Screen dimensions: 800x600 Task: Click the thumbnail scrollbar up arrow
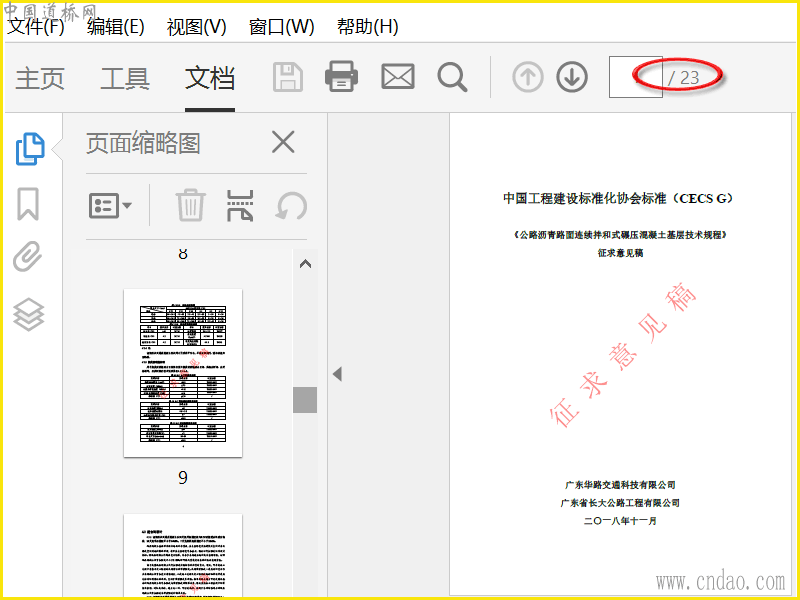tap(305, 264)
